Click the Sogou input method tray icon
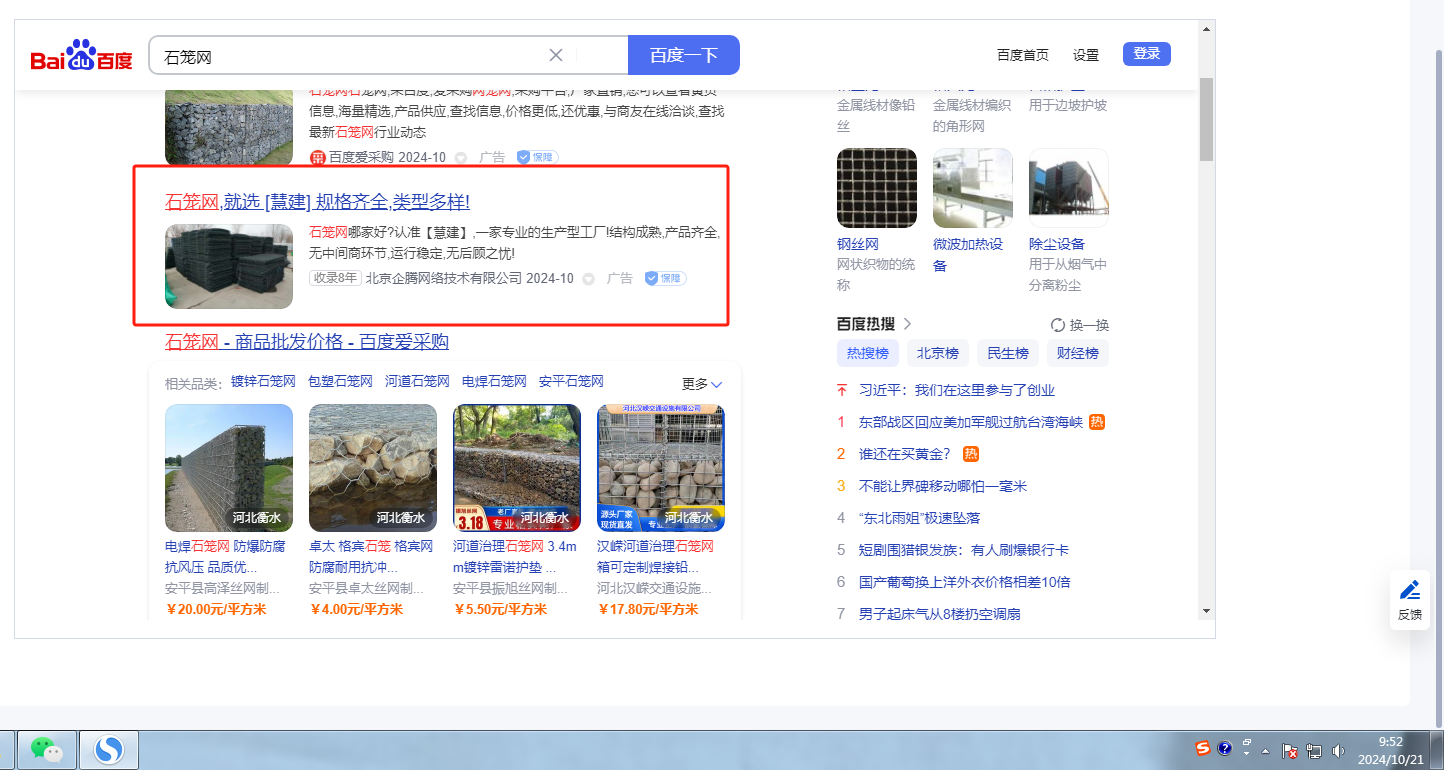This screenshot has height=770, width=1444. point(1203,748)
